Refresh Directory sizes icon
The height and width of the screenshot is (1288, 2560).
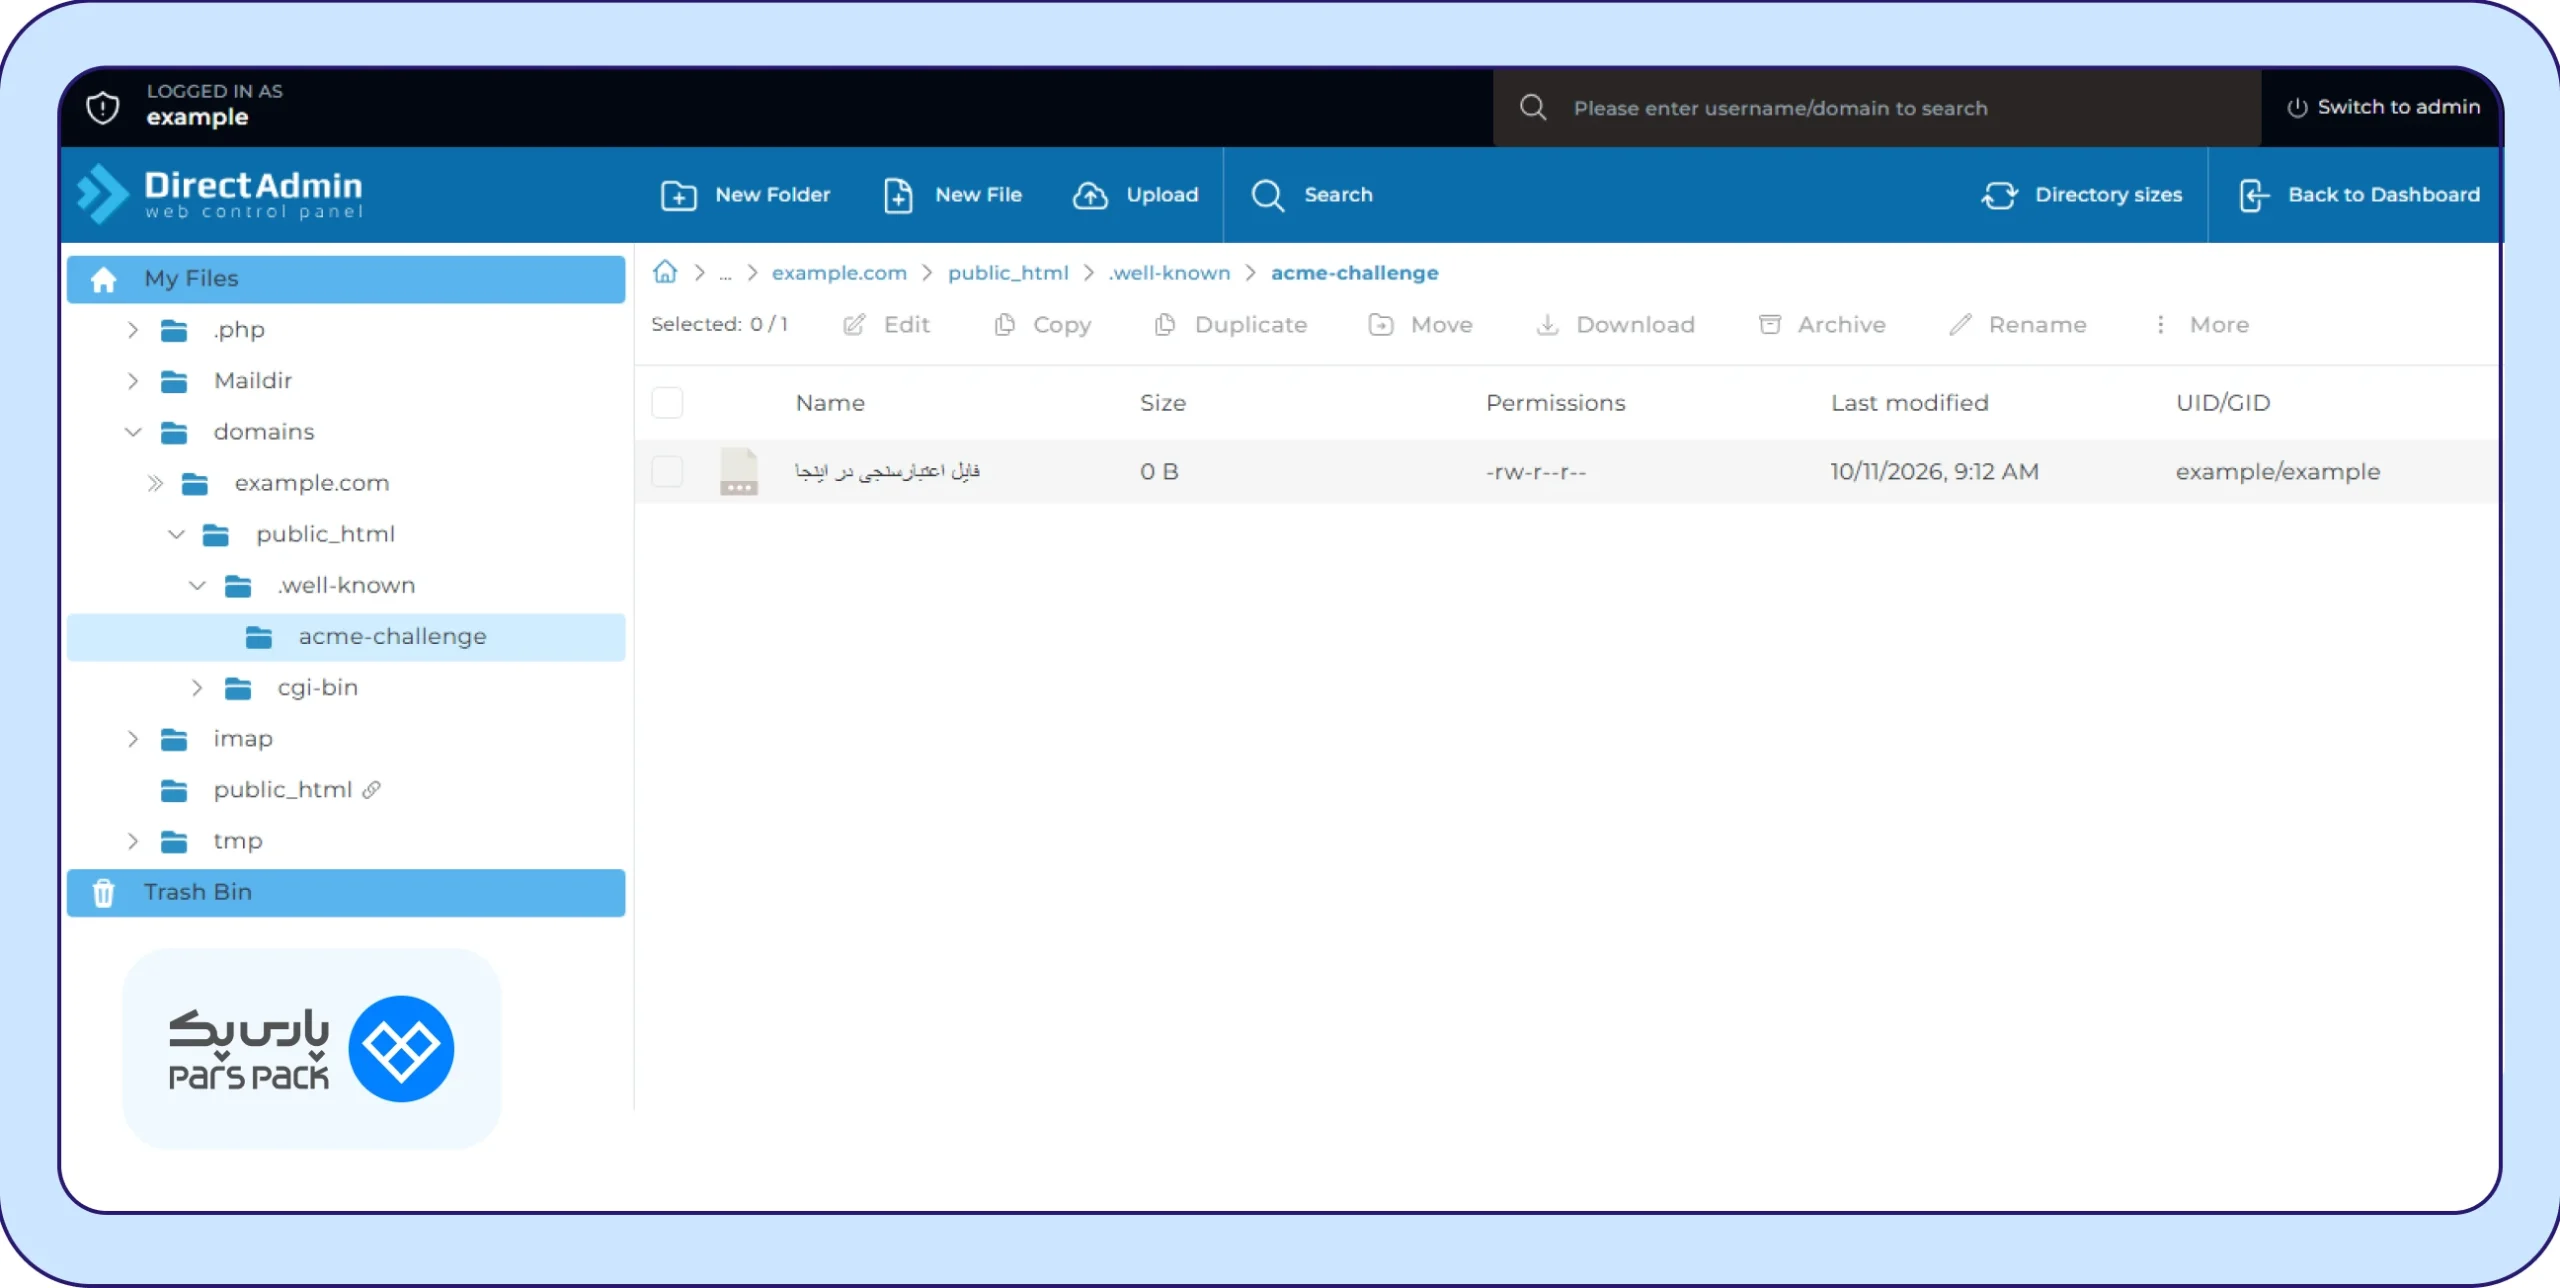click(1999, 195)
